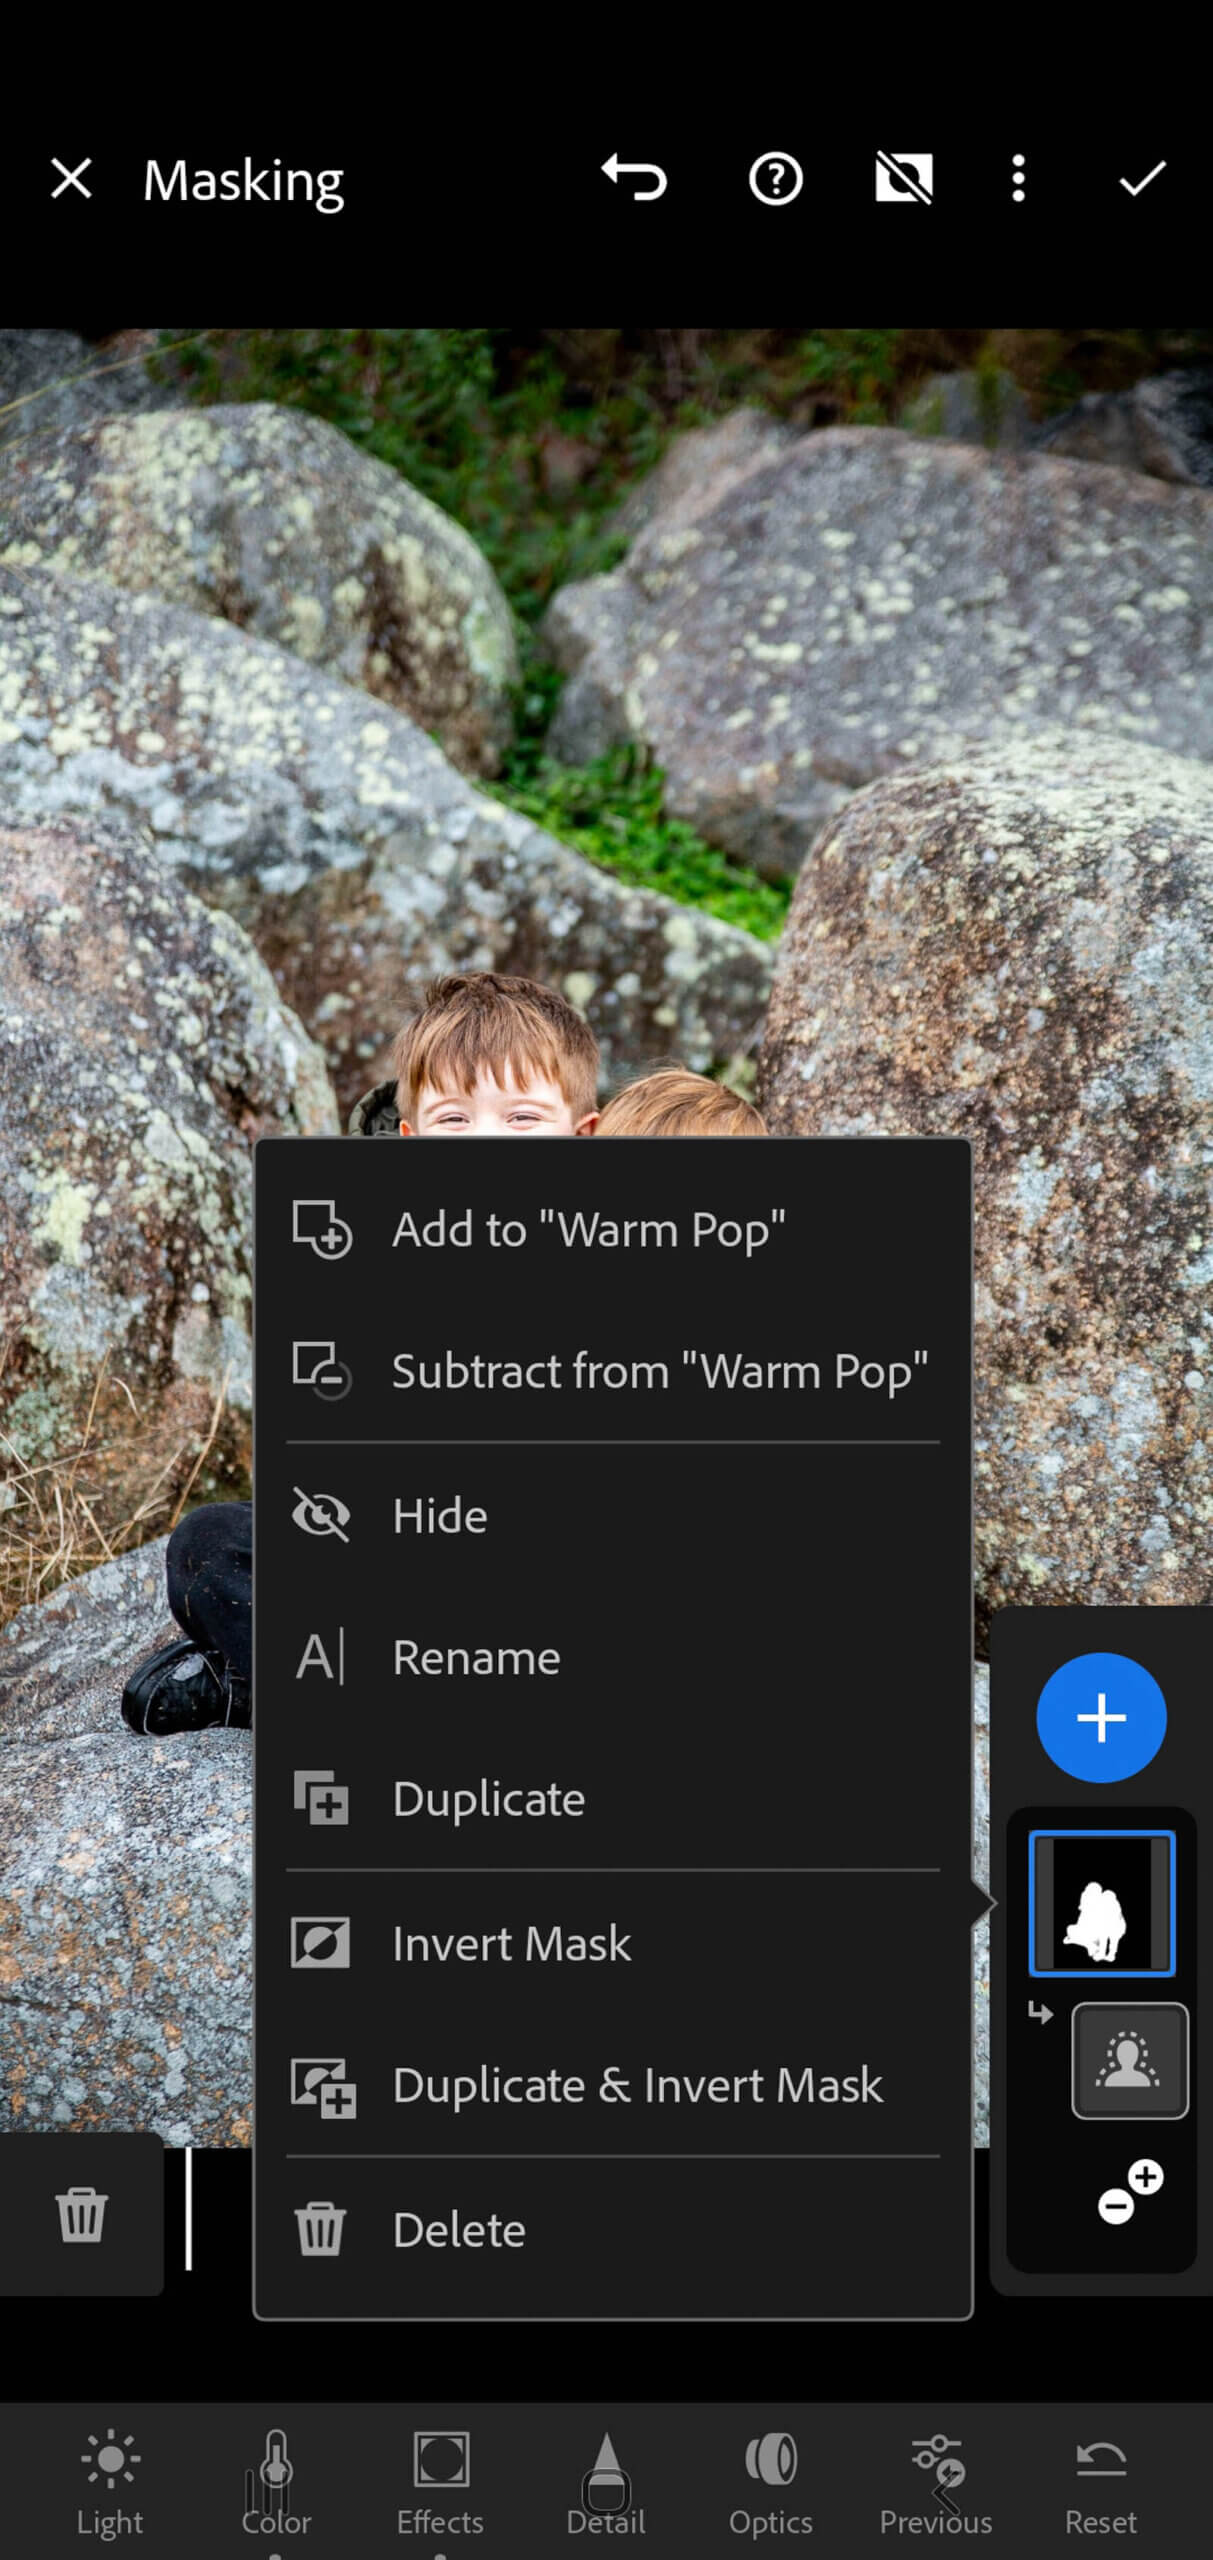Tap the trash icon at bottom left

coord(81,2214)
